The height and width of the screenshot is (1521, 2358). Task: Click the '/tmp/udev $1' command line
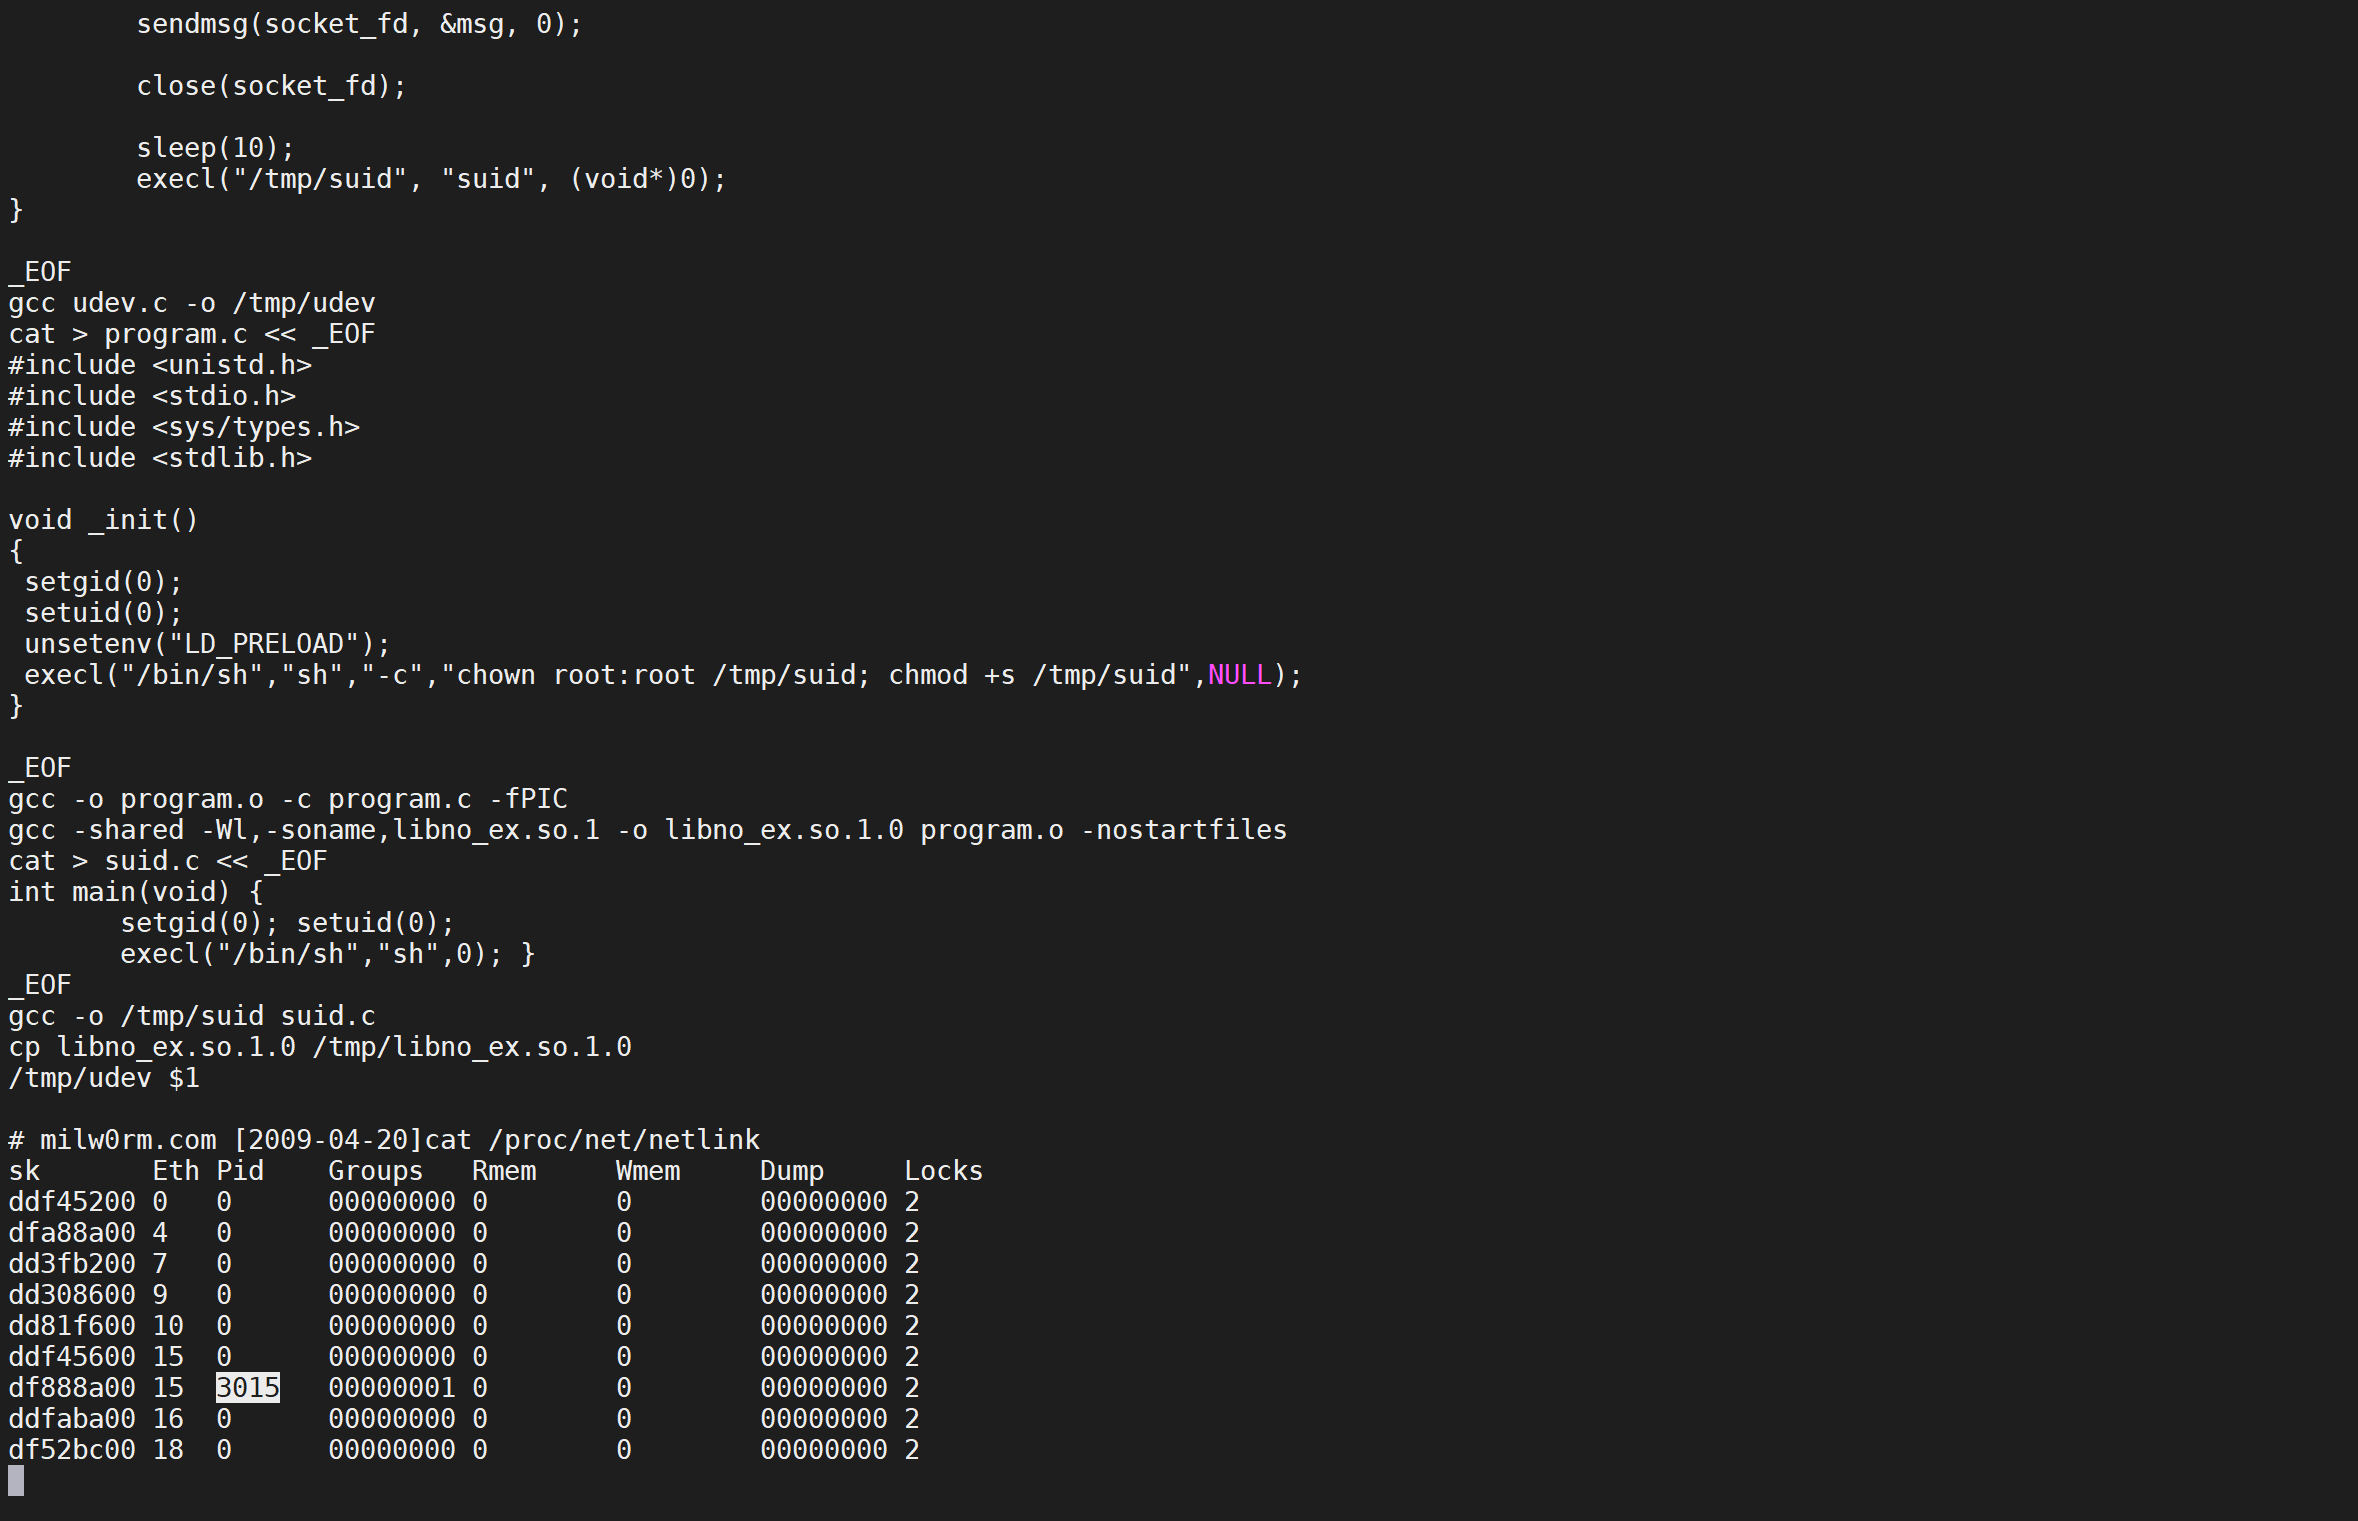click(x=104, y=1078)
